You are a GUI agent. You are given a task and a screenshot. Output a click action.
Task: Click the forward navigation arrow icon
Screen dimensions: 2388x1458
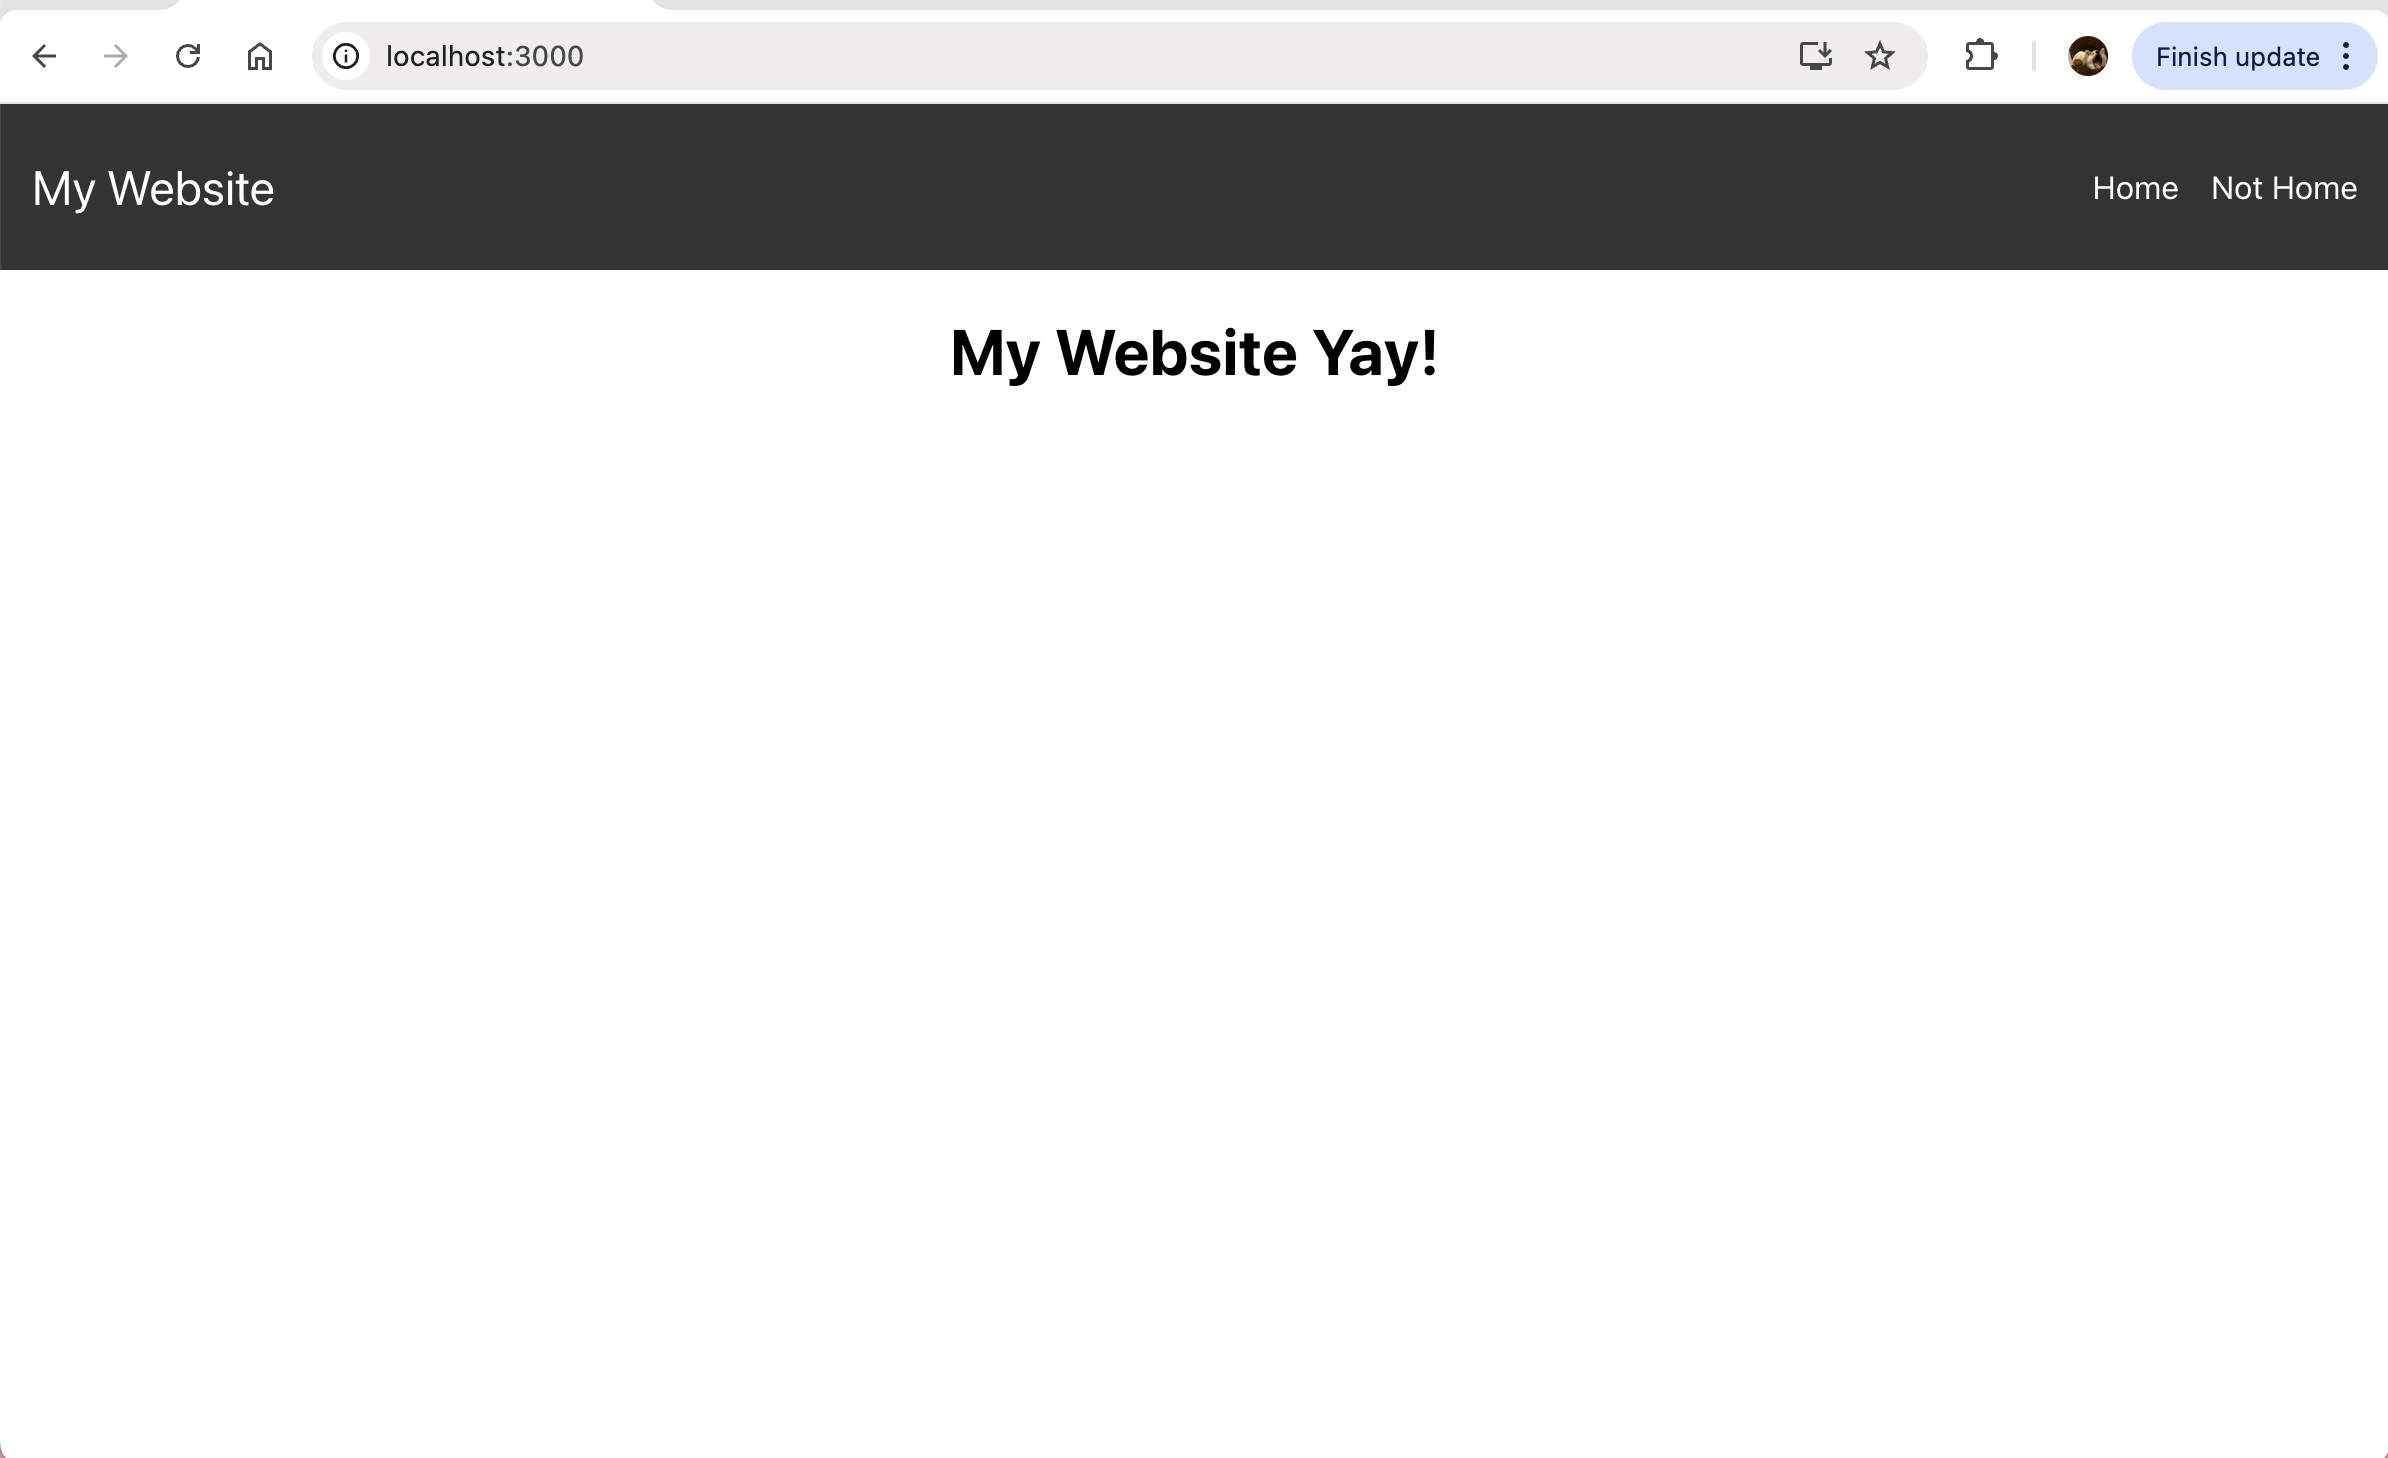pos(116,56)
